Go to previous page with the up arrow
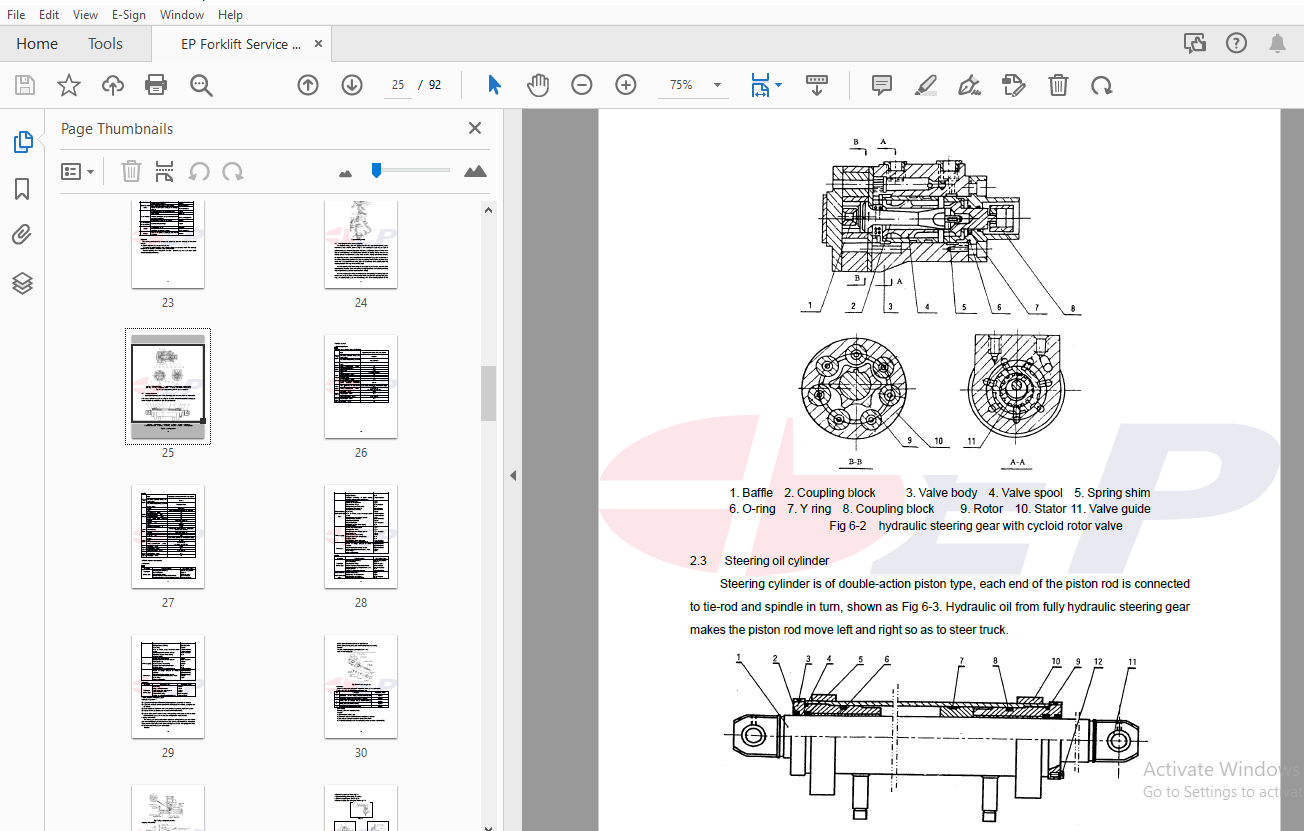Screen dimensions: 1304x831 click(x=308, y=85)
